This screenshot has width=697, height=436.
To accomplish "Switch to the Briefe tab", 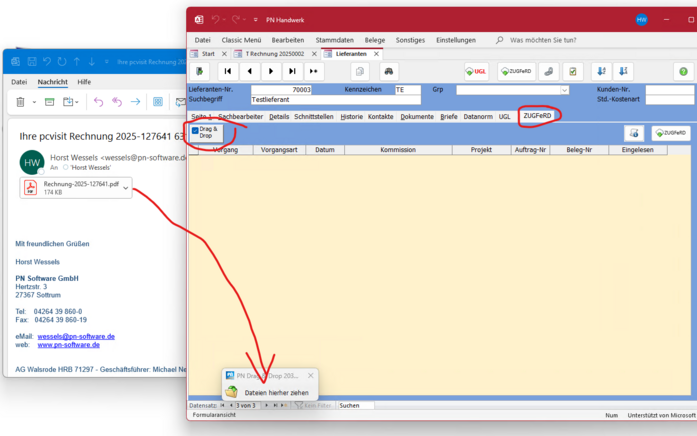I will click(449, 116).
